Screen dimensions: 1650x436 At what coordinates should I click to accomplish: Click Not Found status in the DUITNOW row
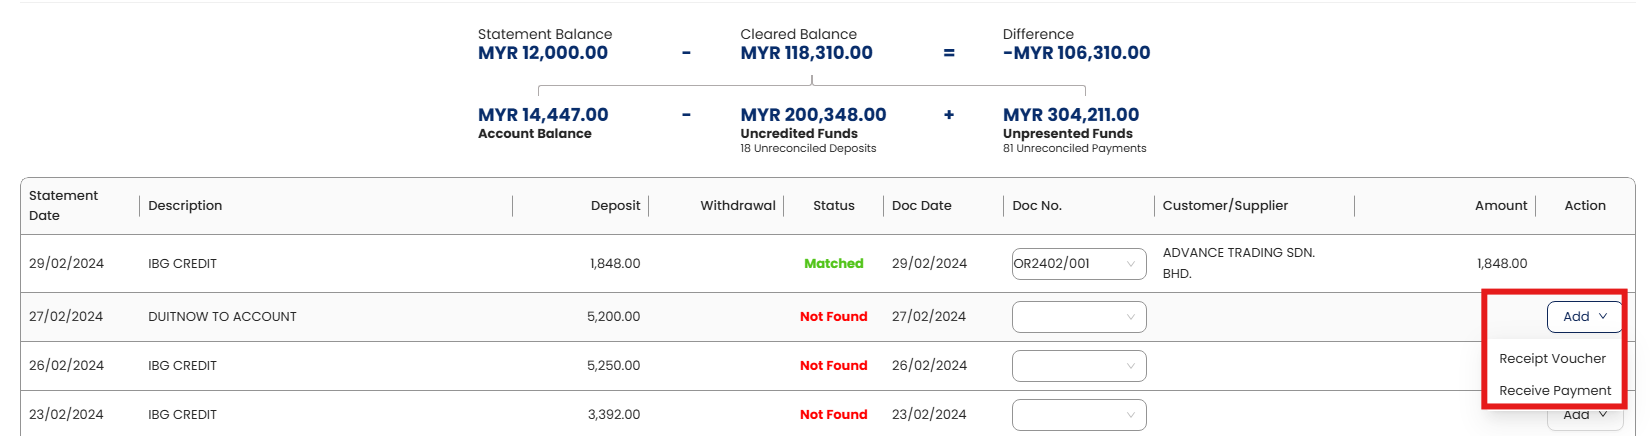(833, 316)
